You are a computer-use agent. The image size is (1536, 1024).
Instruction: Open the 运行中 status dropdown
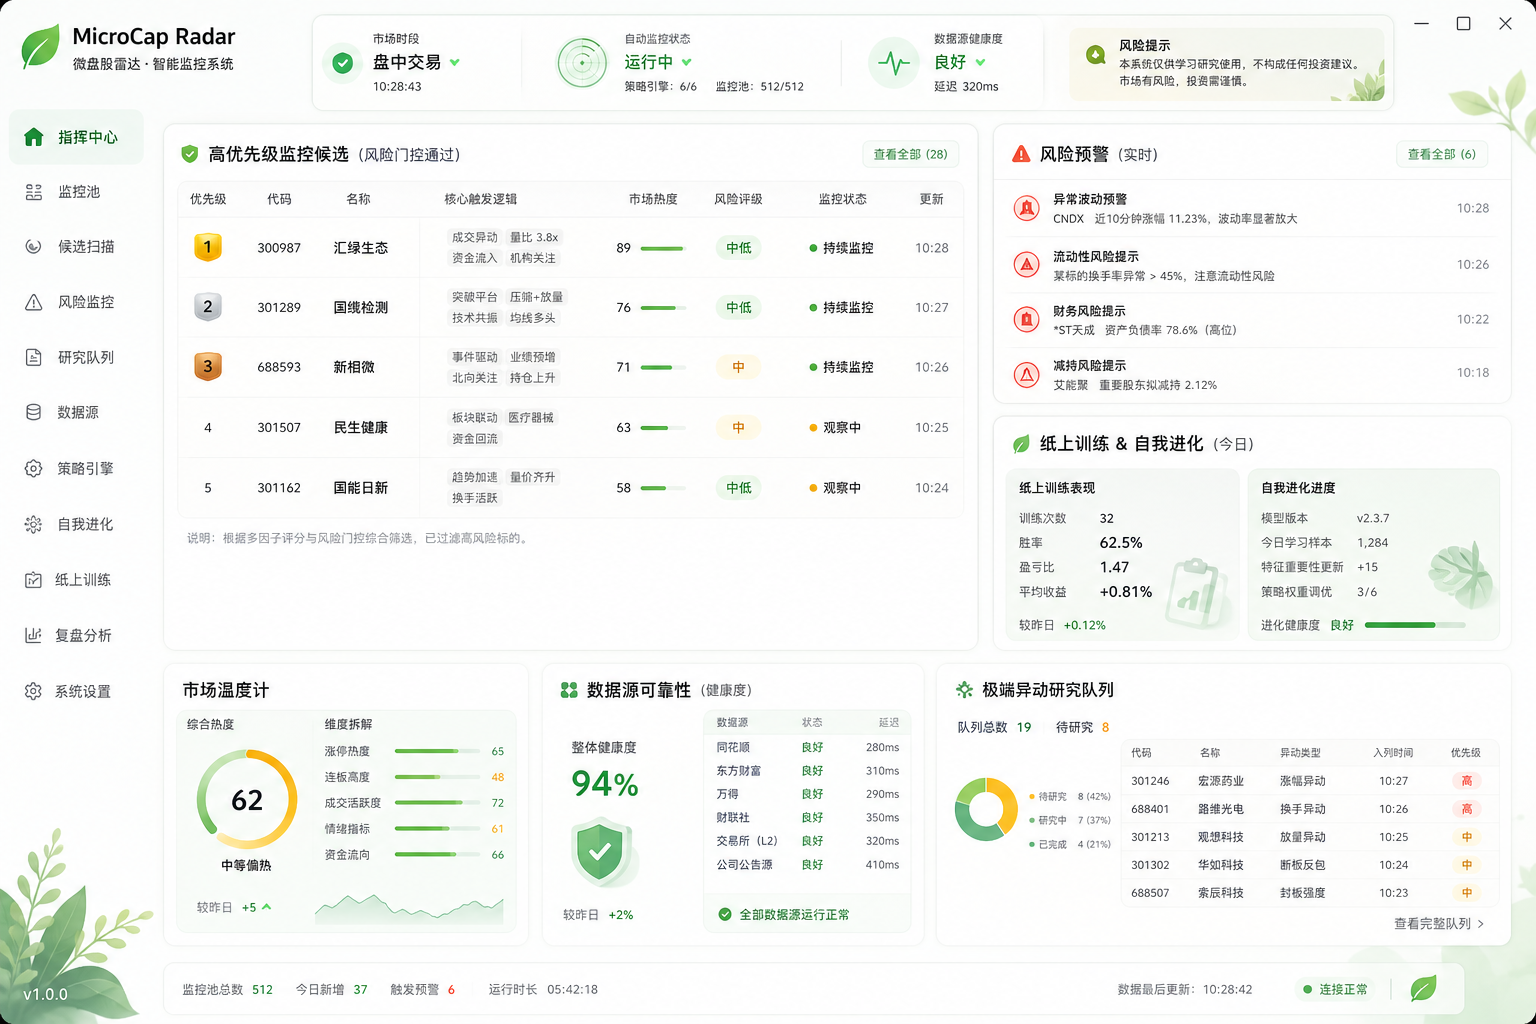[687, 62]
